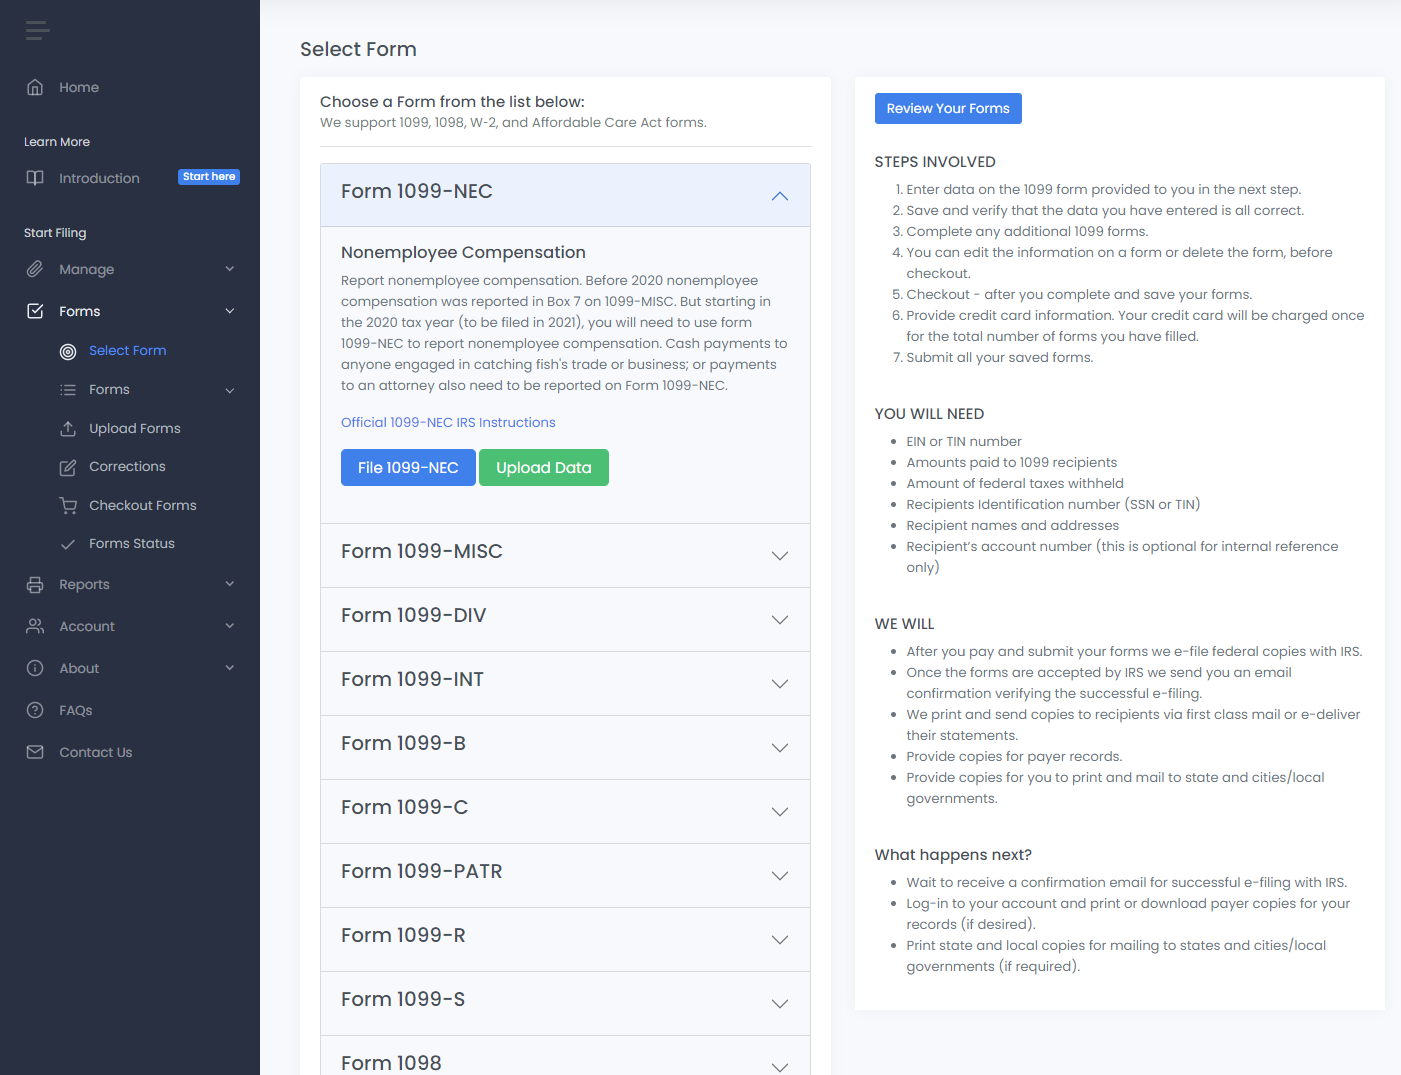The width and height of the screenshot is (1401, 1075).
Task: Click the Reports printer icon
Action: click(x=35, y=585)
